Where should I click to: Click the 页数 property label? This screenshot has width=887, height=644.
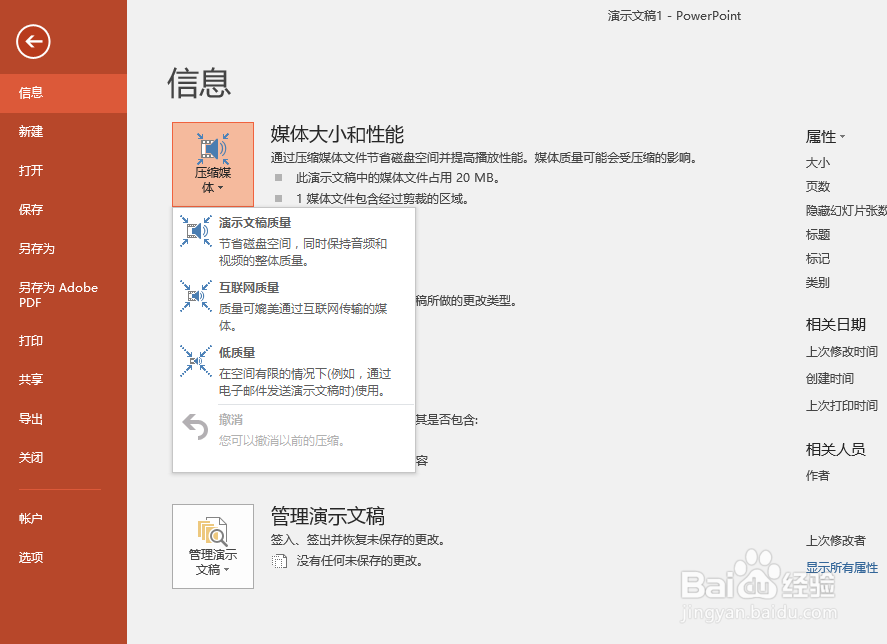(x=817, y=187)
